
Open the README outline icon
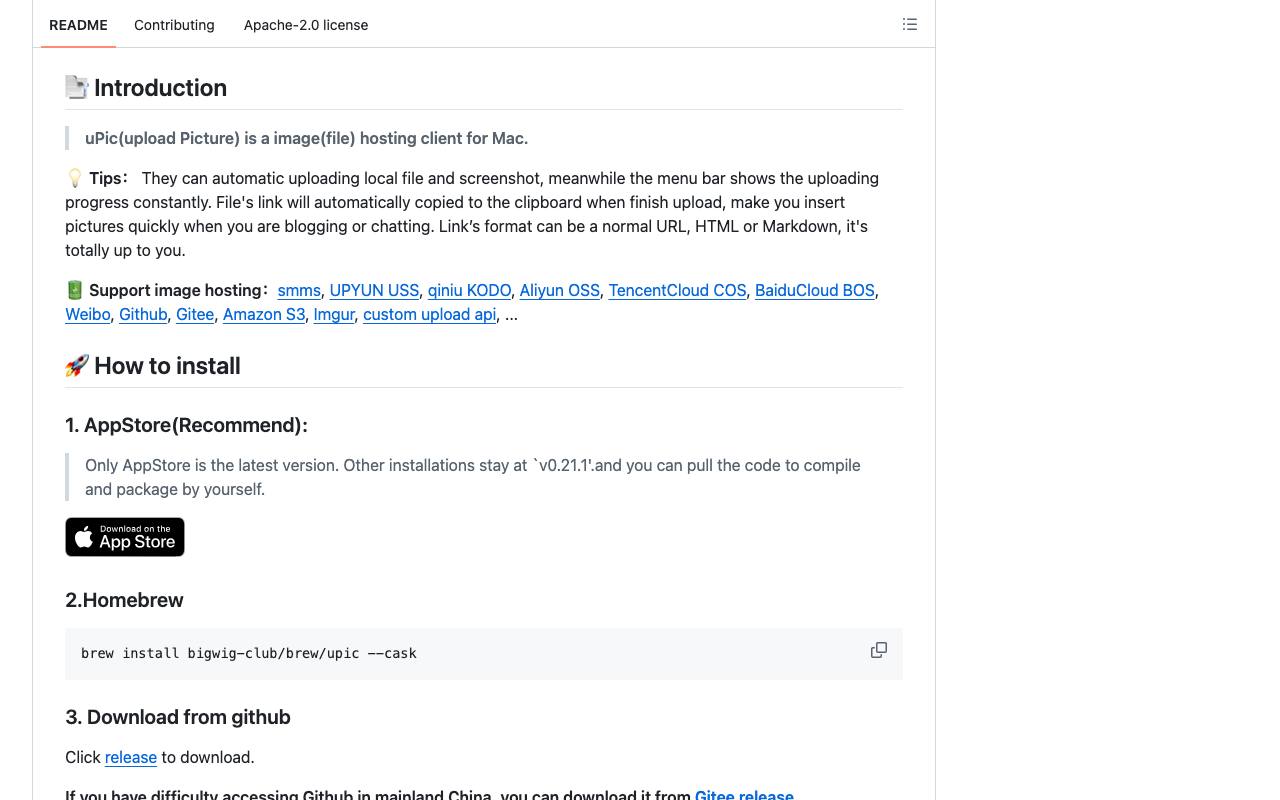point(909,24)
